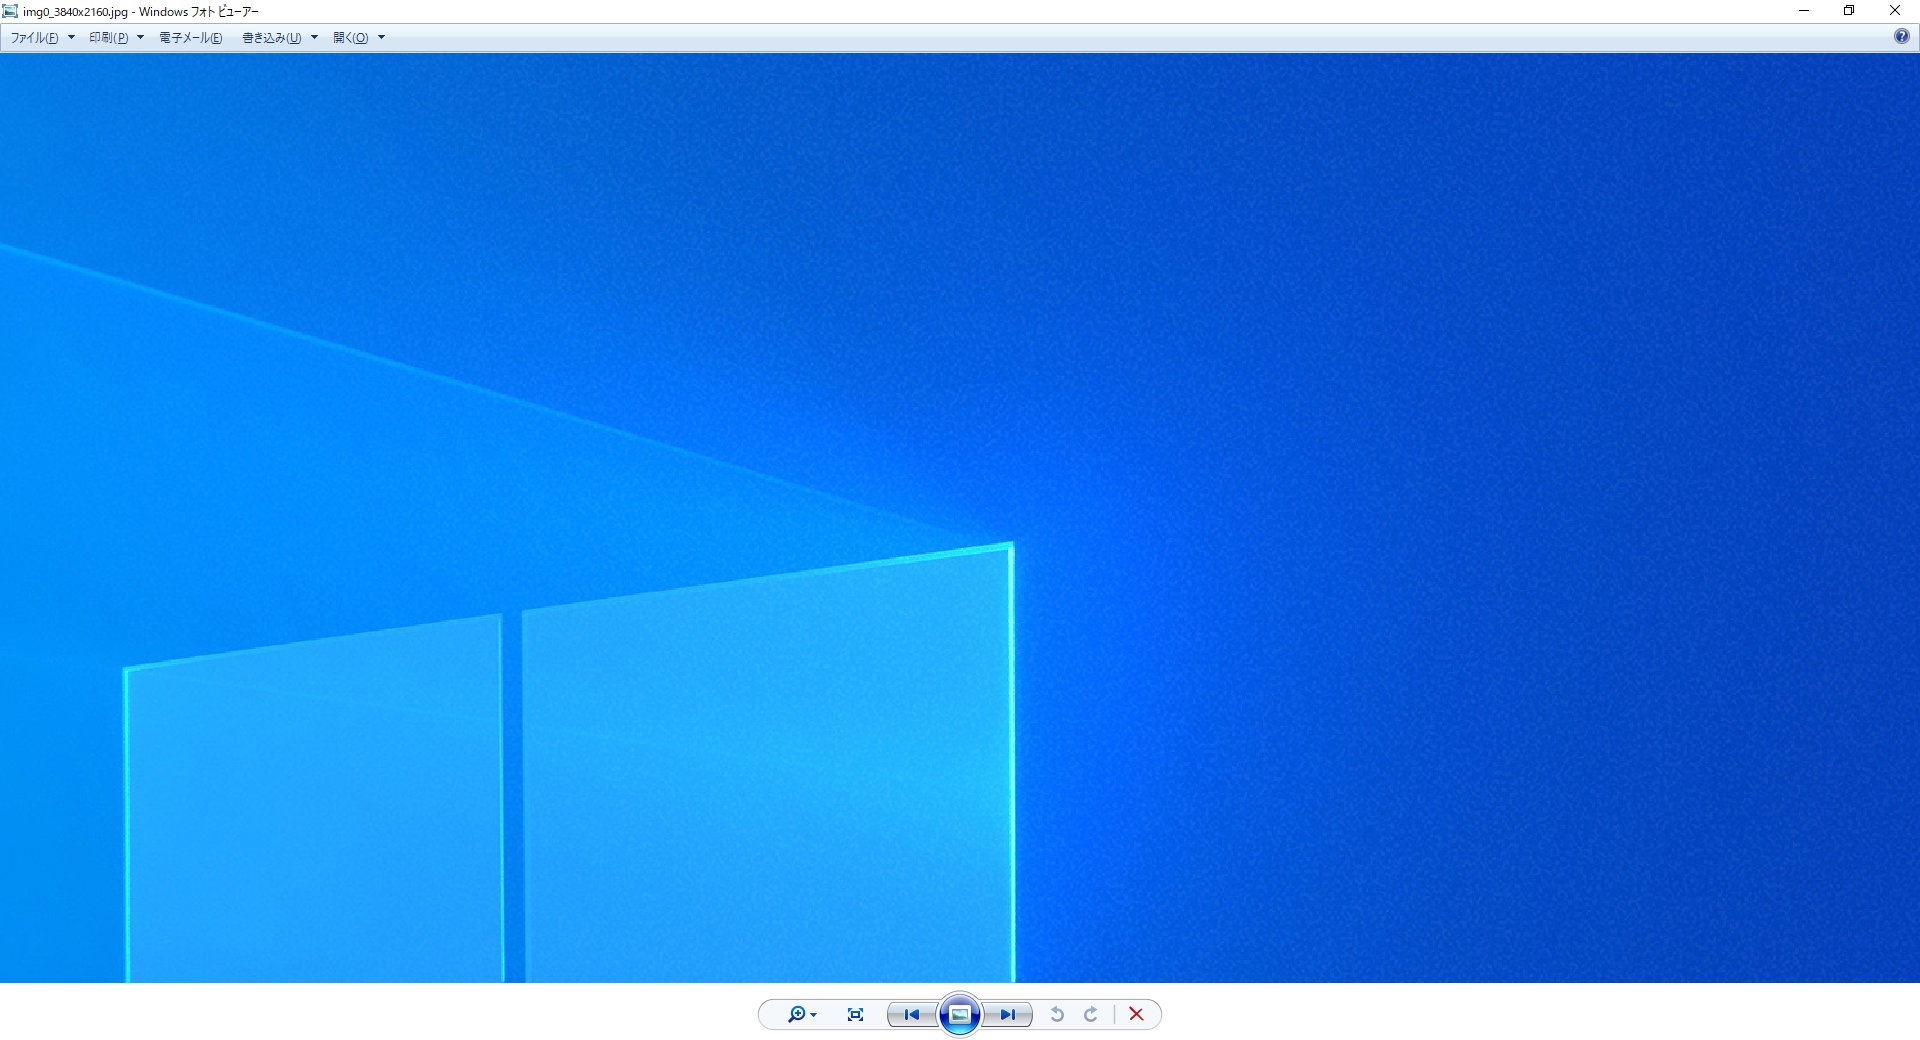
Task: Open the 開く(O) menu
Action: [x=350, y=38]
